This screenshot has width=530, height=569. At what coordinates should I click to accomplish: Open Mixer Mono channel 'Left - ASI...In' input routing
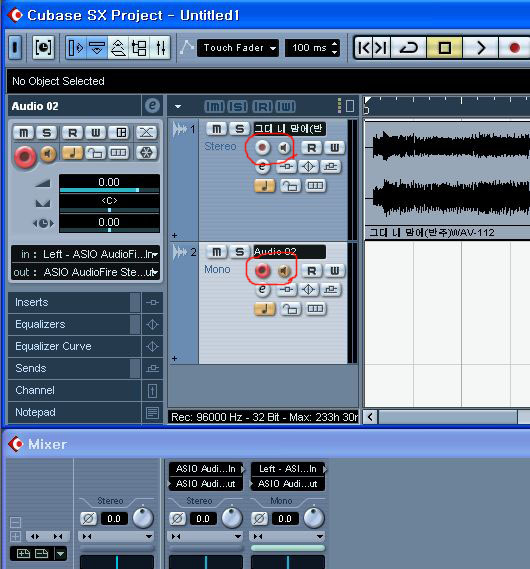coord(288,469)
